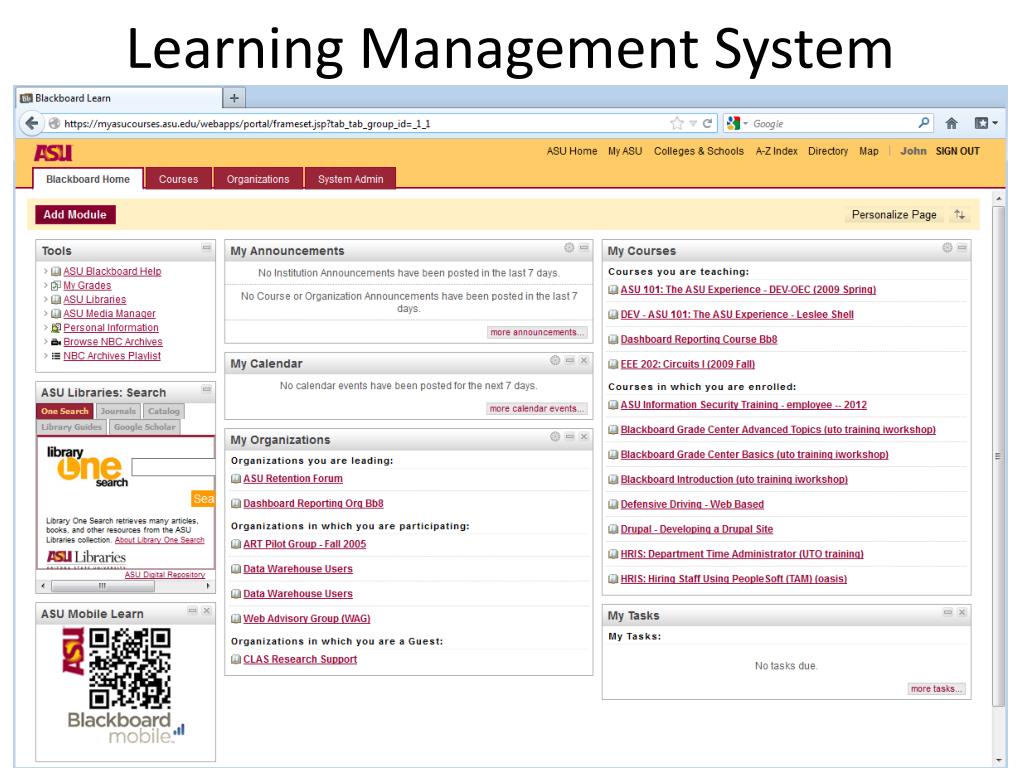Close the My Organizations module
Viewport: 1024px width, 768px height.
[584, 437]
